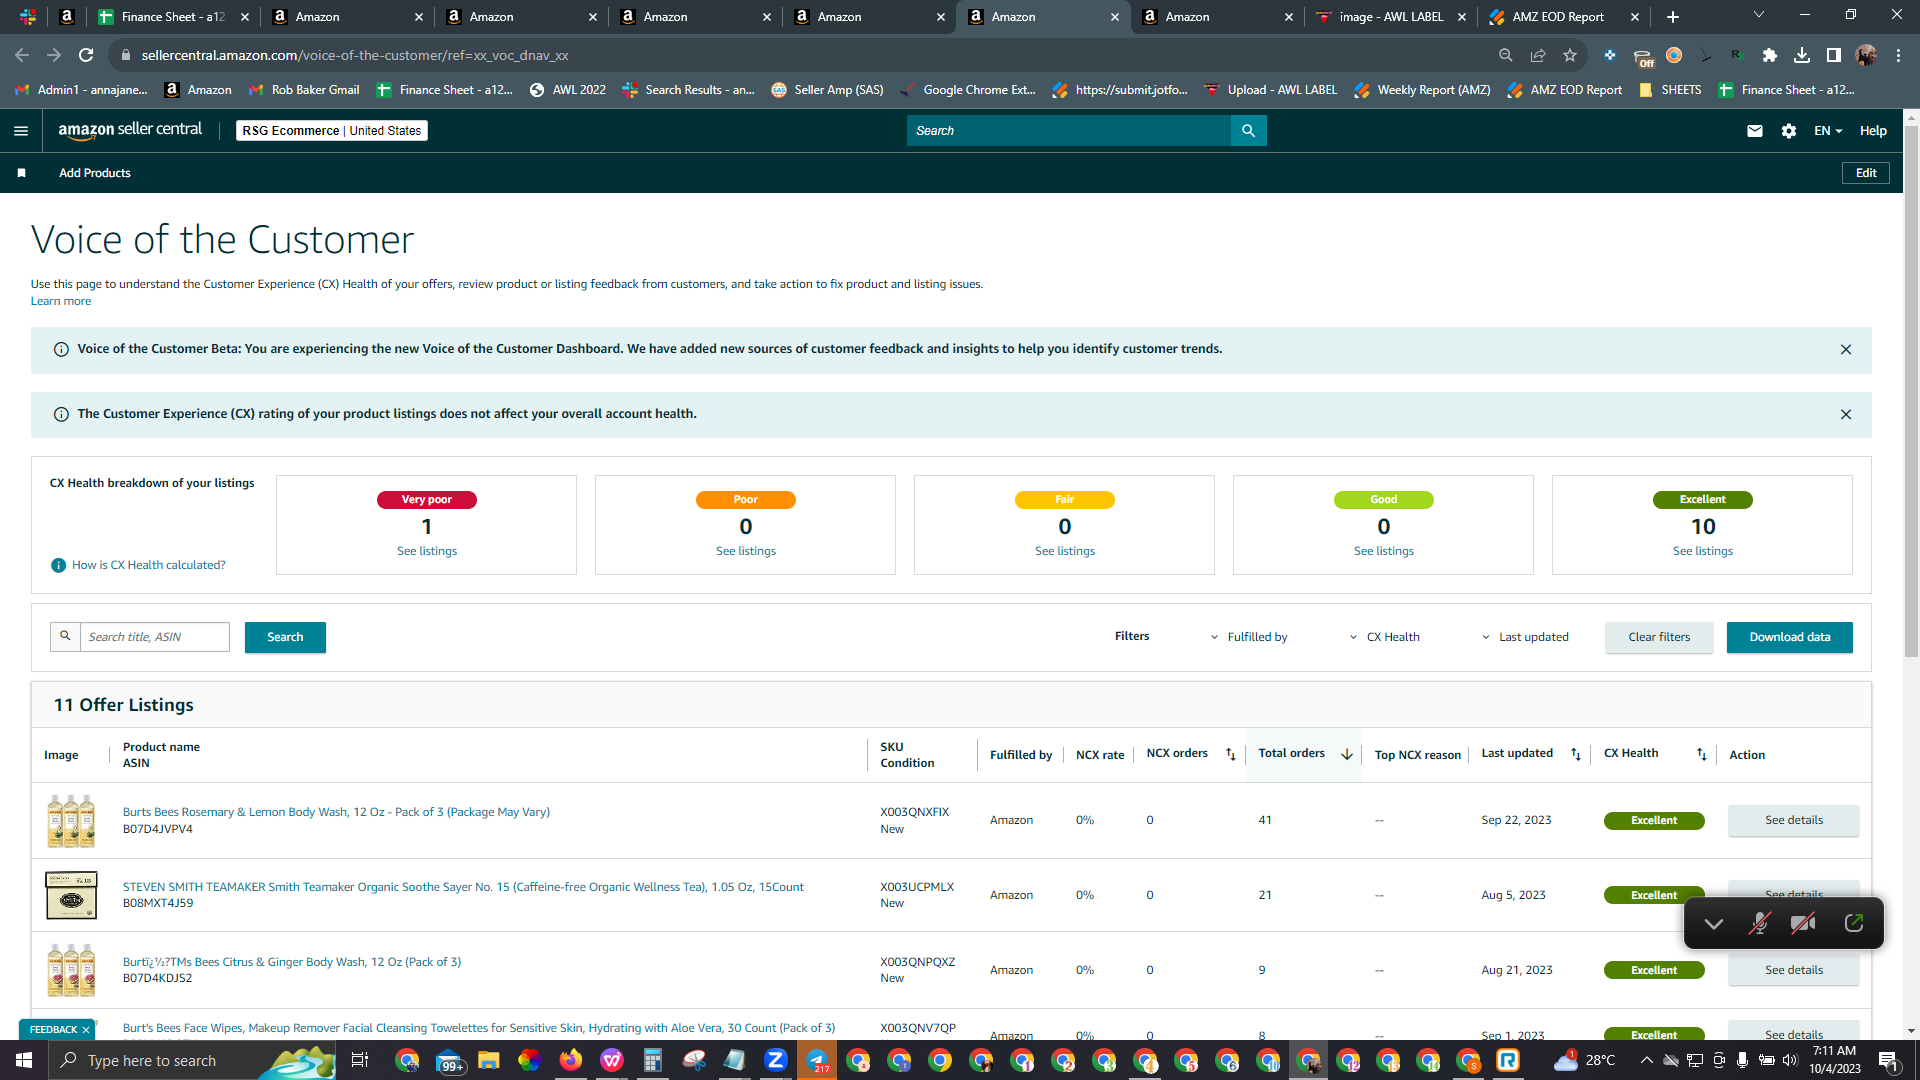Open the STEVEN SMITH TEAMAKER product link
The image size is (1920, 1080).
(463, 887)
